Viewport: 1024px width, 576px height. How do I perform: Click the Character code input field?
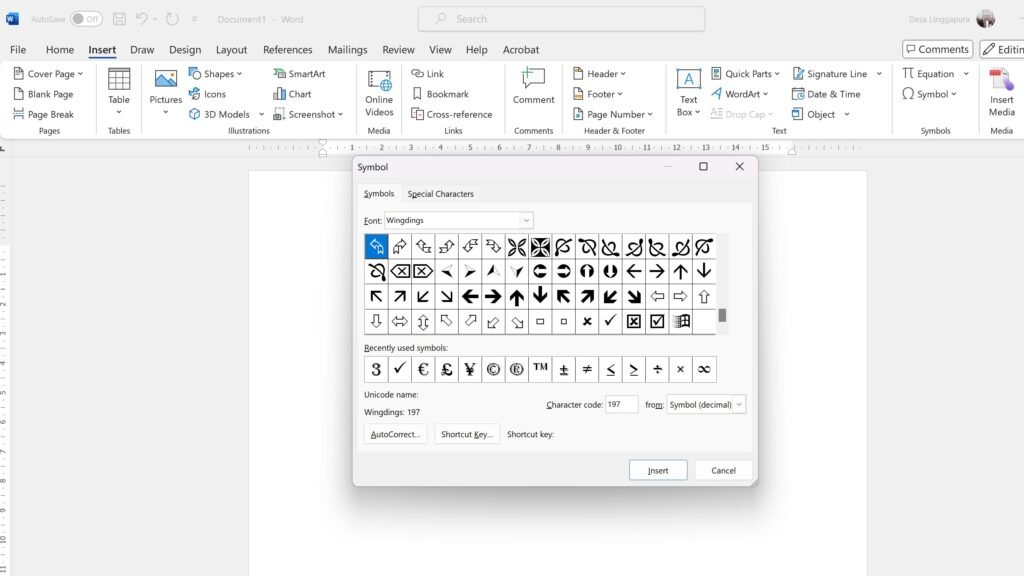(621, 405)
